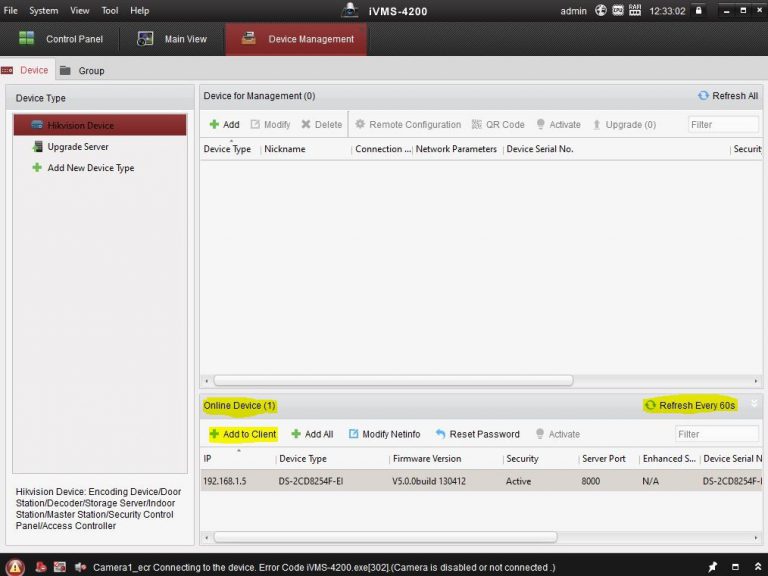Click Modify Netinfo
The width and height of the screenshot is (768, 576).
pos(384,434)
